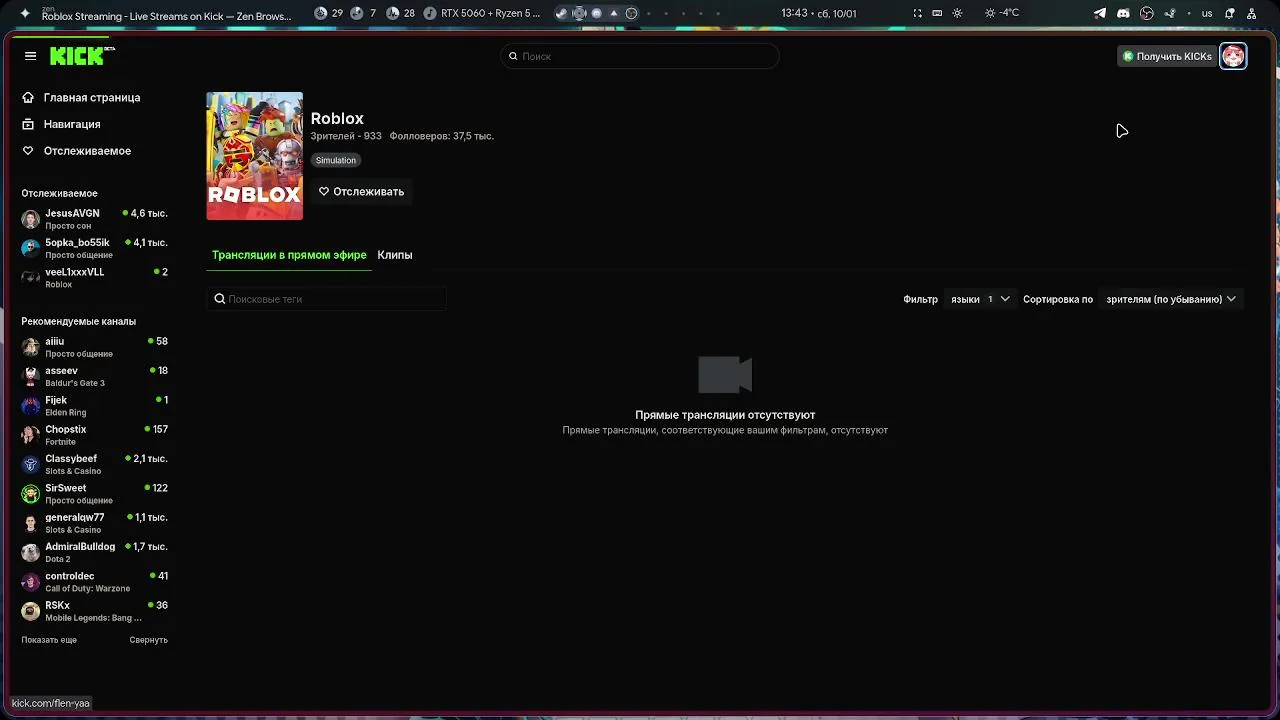Click the notification bell in the top bar
Viewport: 1280px width, 720px height.
(1230, 13)
